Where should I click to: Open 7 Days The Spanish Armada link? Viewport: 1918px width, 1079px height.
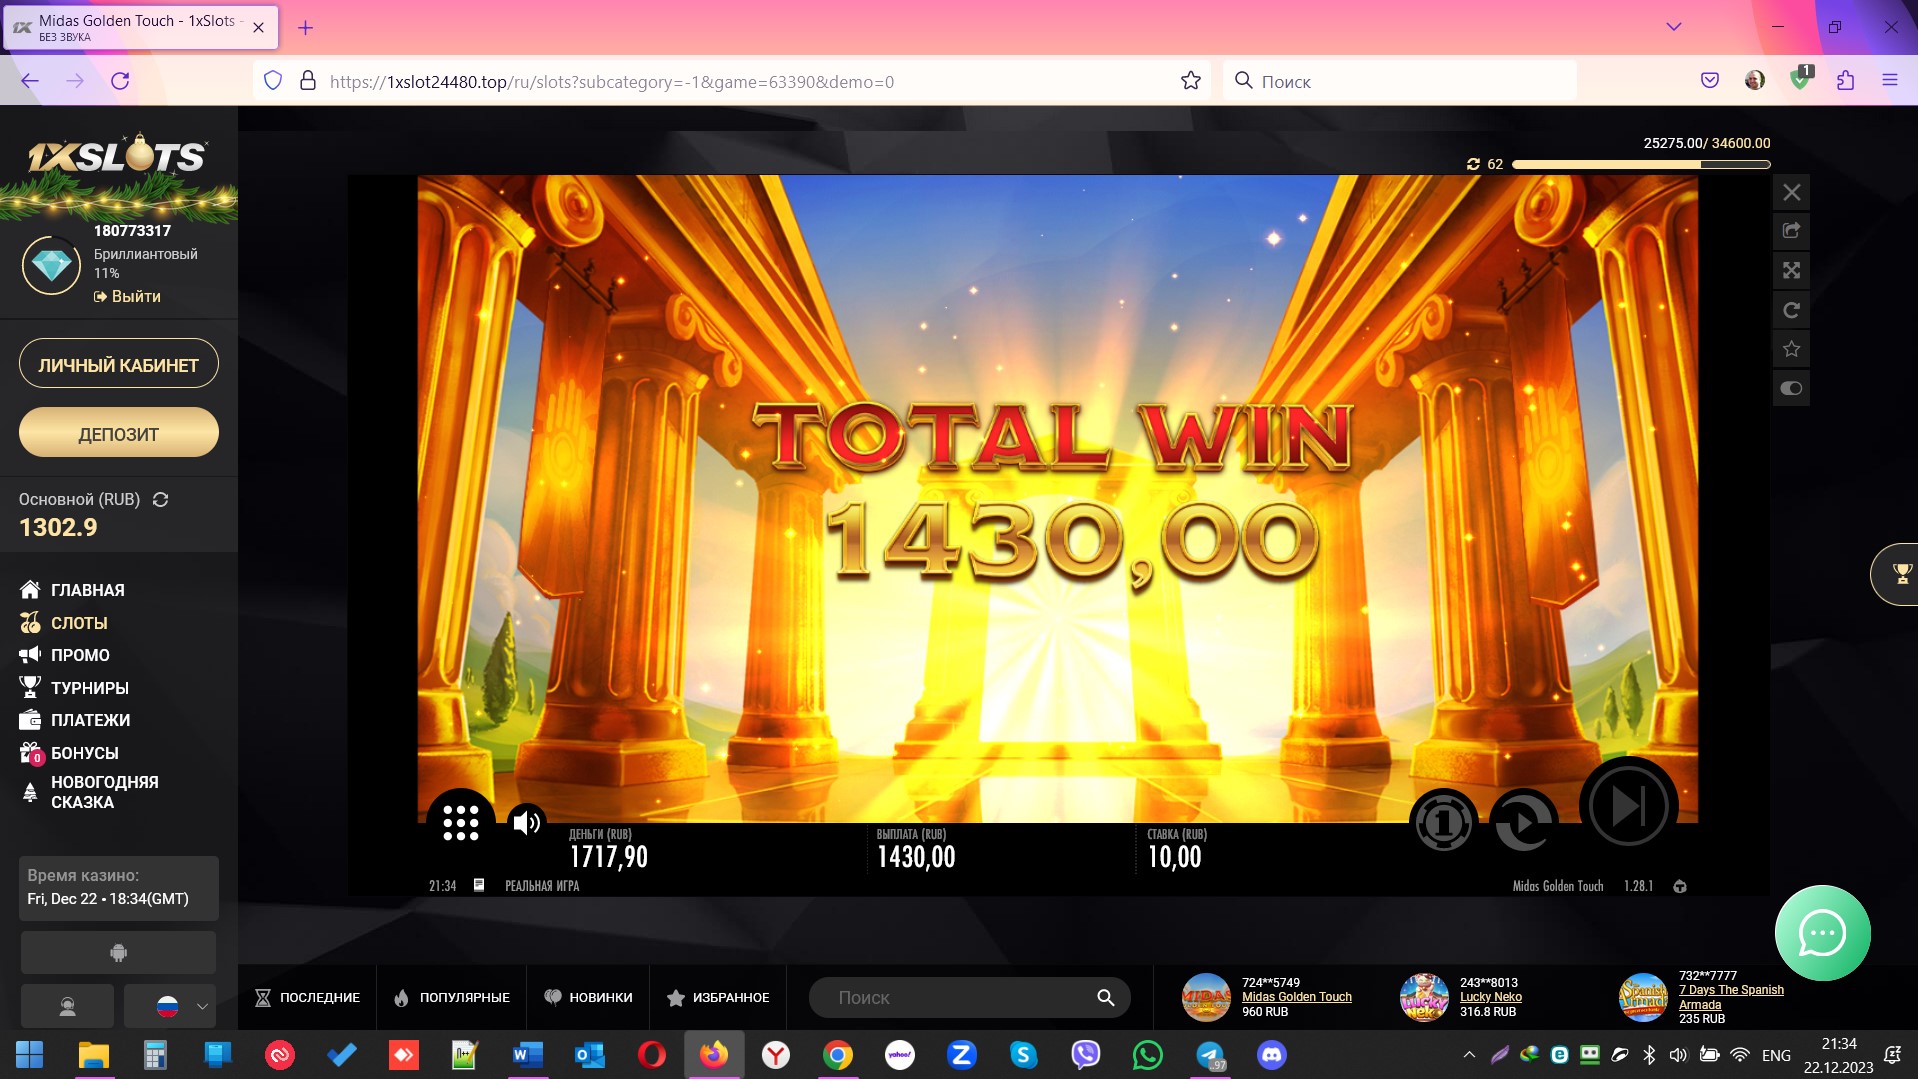1731,997
